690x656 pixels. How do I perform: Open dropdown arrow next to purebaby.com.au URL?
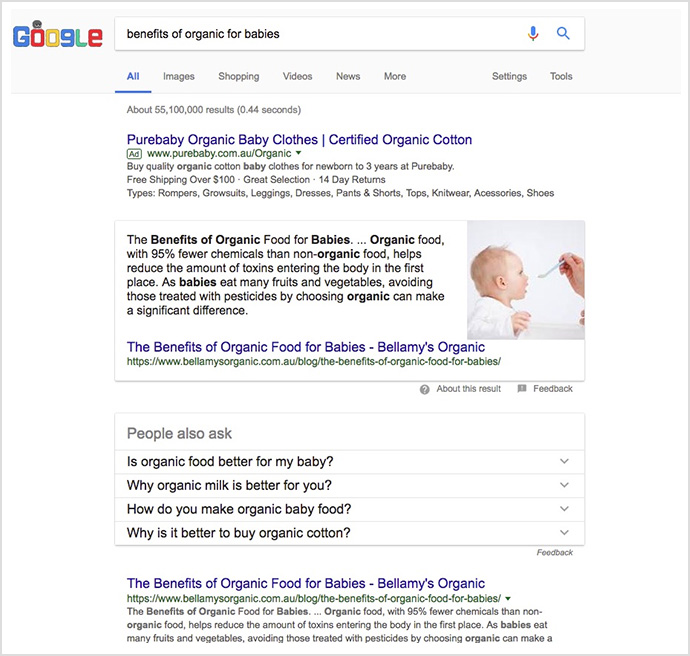[x=299, y=153]
